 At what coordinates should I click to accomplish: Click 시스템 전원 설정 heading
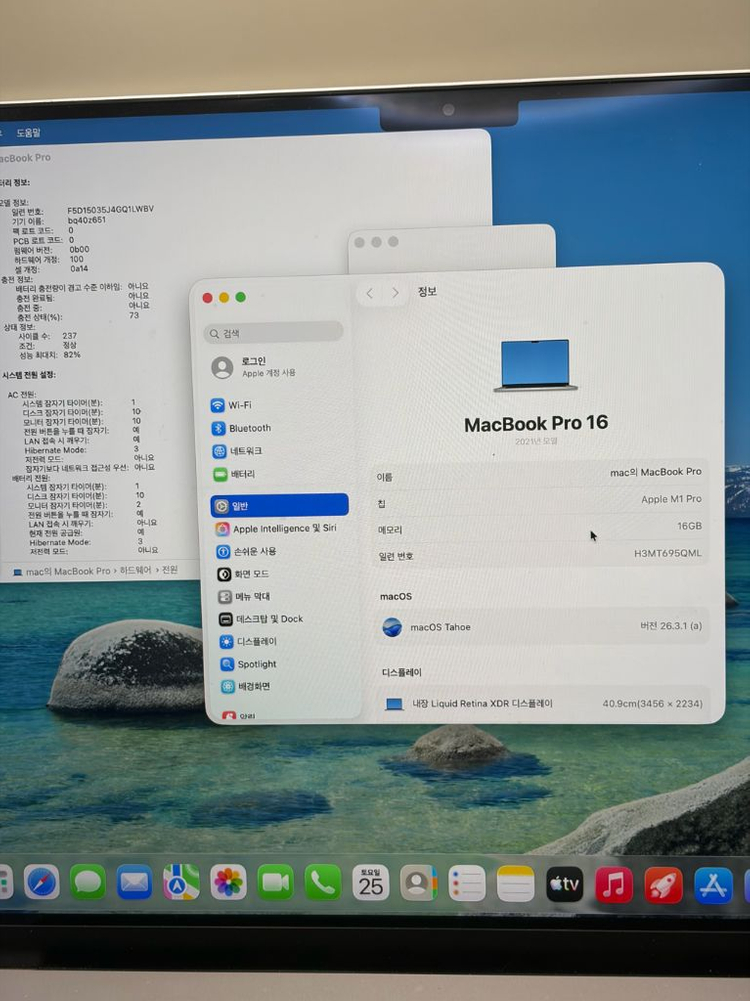(x=29, y=375)
